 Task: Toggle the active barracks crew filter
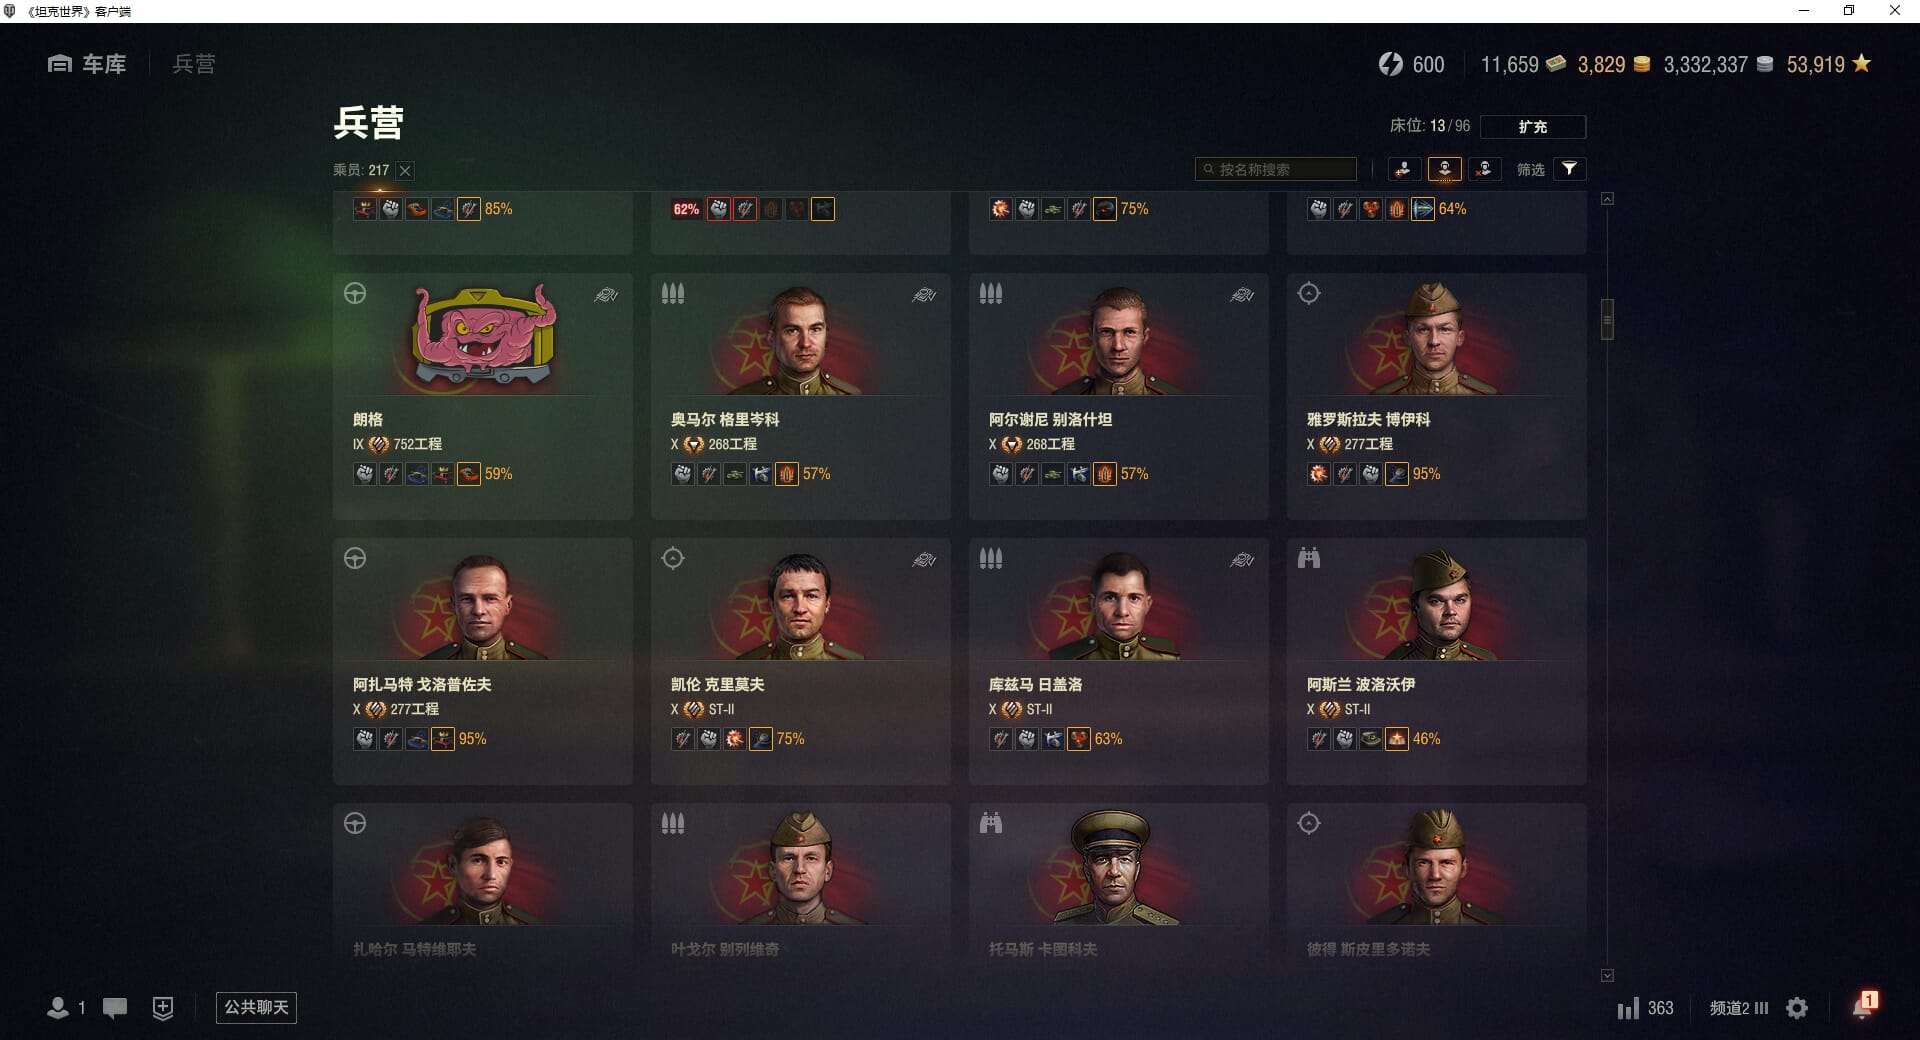pos(1444,169)
